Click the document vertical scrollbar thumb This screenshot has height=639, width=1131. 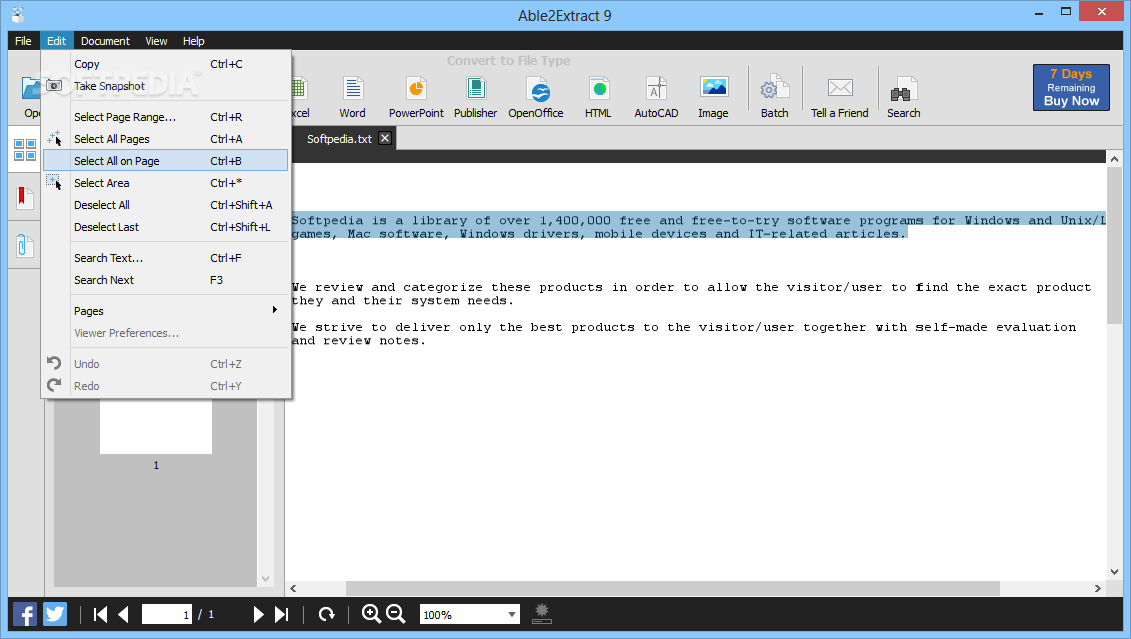pos(1114,245)
